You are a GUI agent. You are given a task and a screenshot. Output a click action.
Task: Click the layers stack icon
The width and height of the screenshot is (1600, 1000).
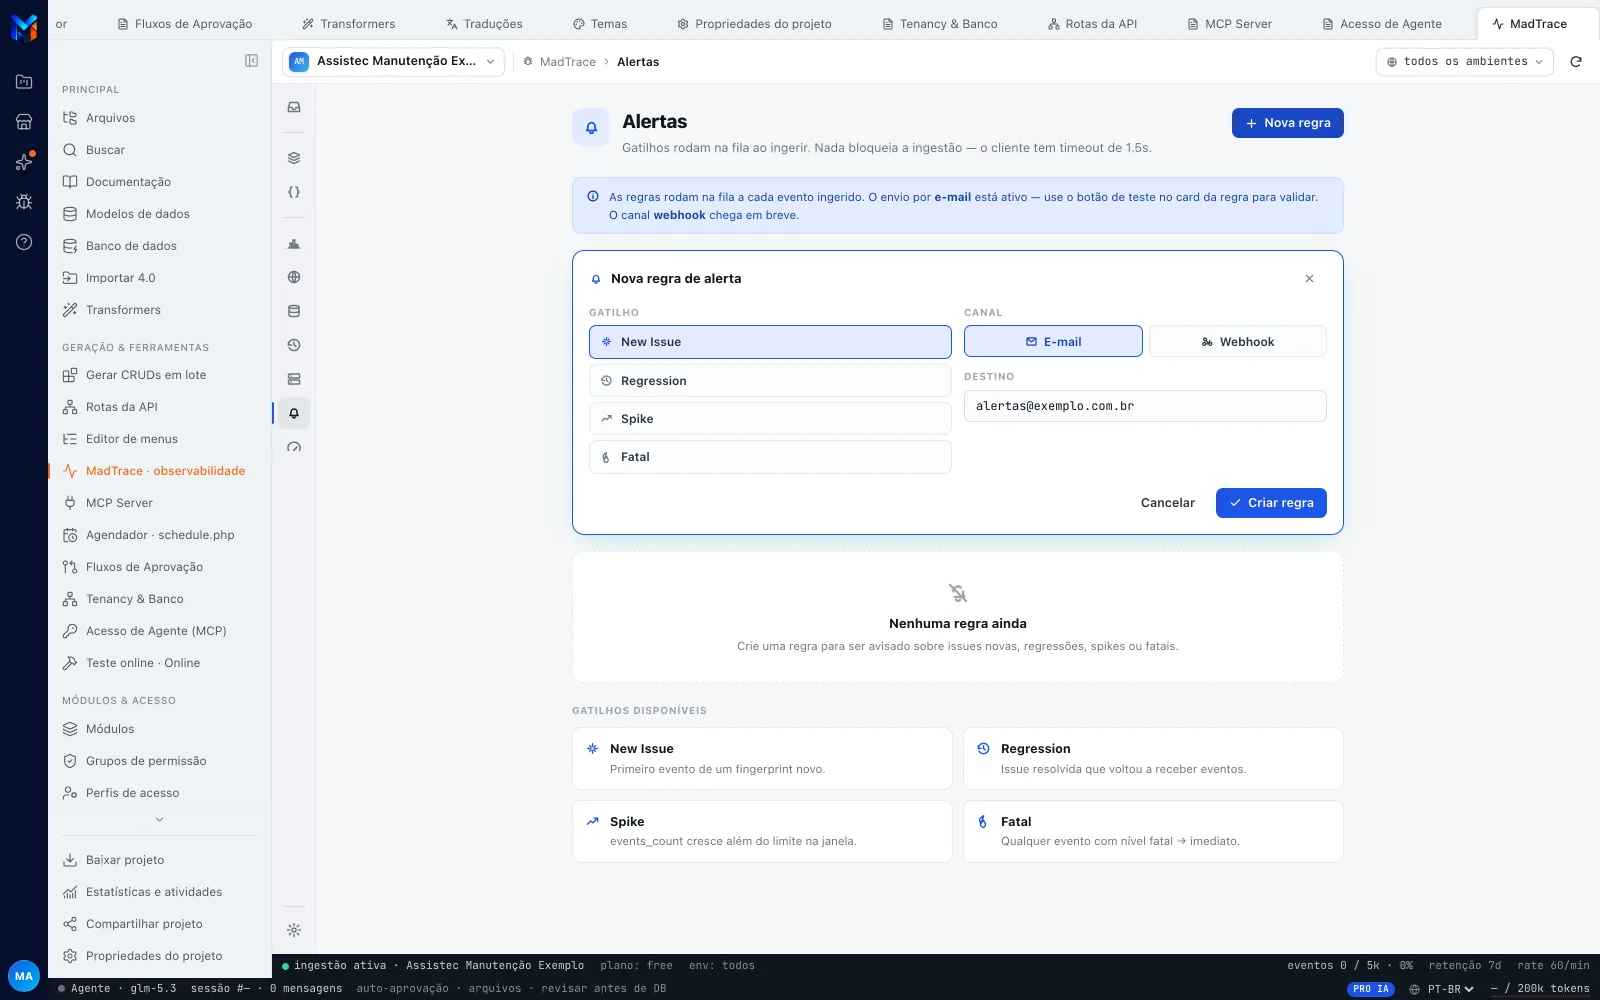click(x=294, y=158)
